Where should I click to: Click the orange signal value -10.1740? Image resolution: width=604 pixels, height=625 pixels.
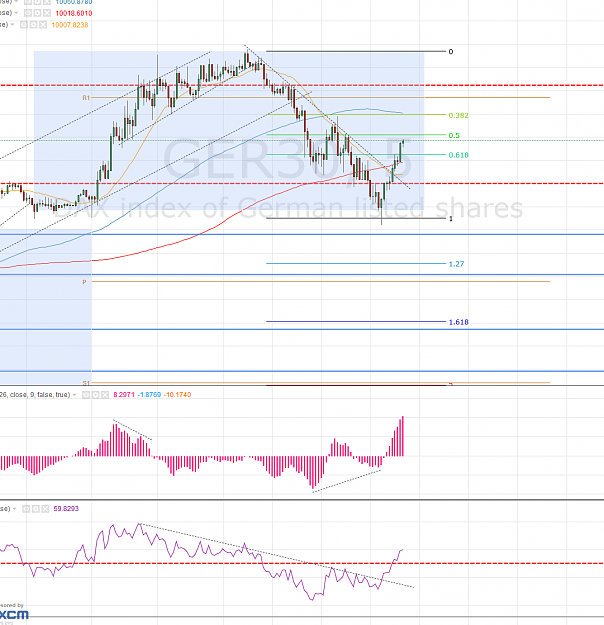click(177, 395)
